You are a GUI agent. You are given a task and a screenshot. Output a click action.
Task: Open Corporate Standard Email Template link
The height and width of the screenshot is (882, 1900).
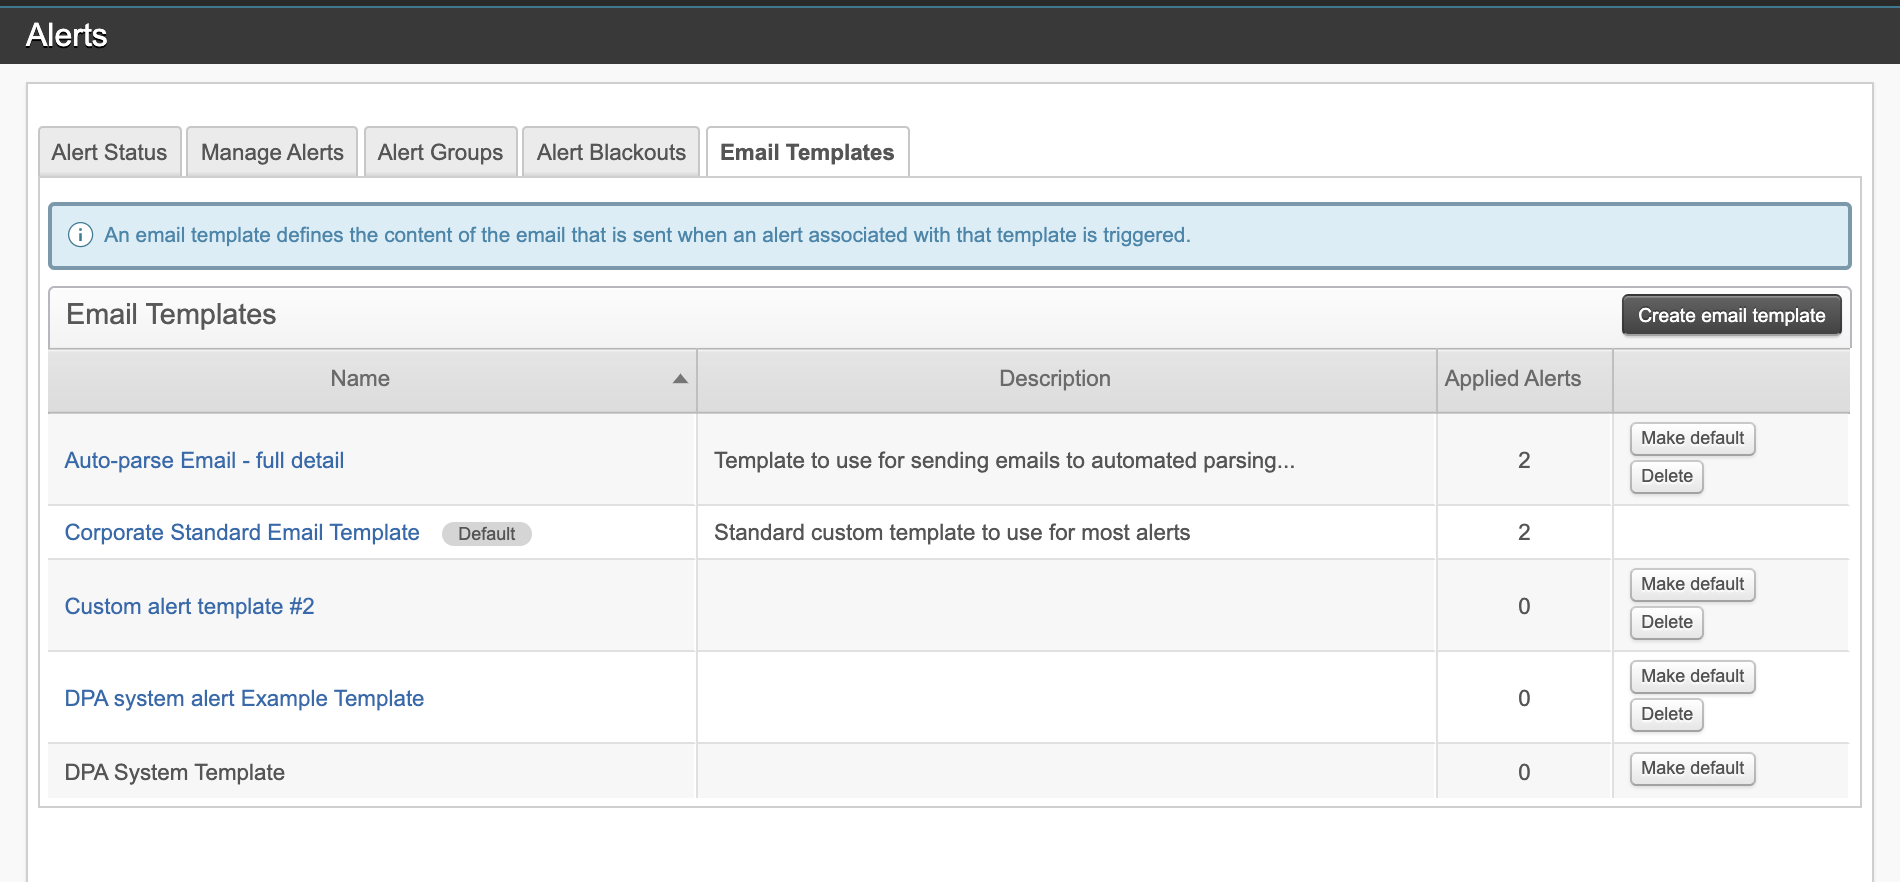(x=242, y=533)
